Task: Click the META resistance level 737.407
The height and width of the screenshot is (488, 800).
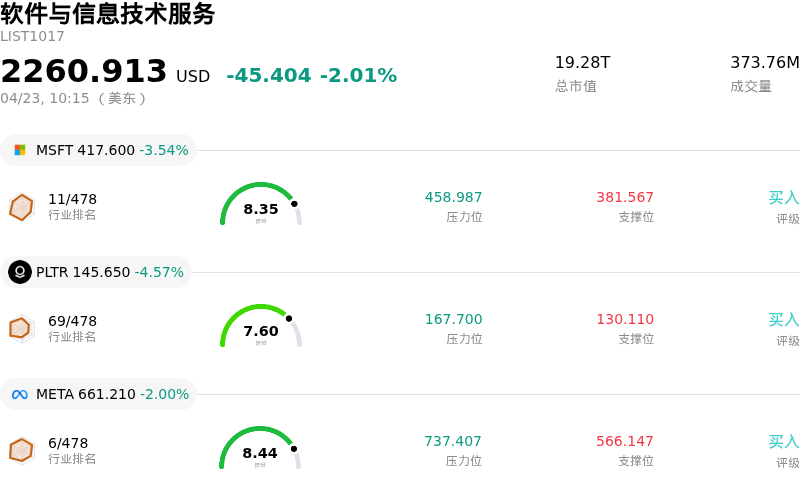Action: (453, 442)
